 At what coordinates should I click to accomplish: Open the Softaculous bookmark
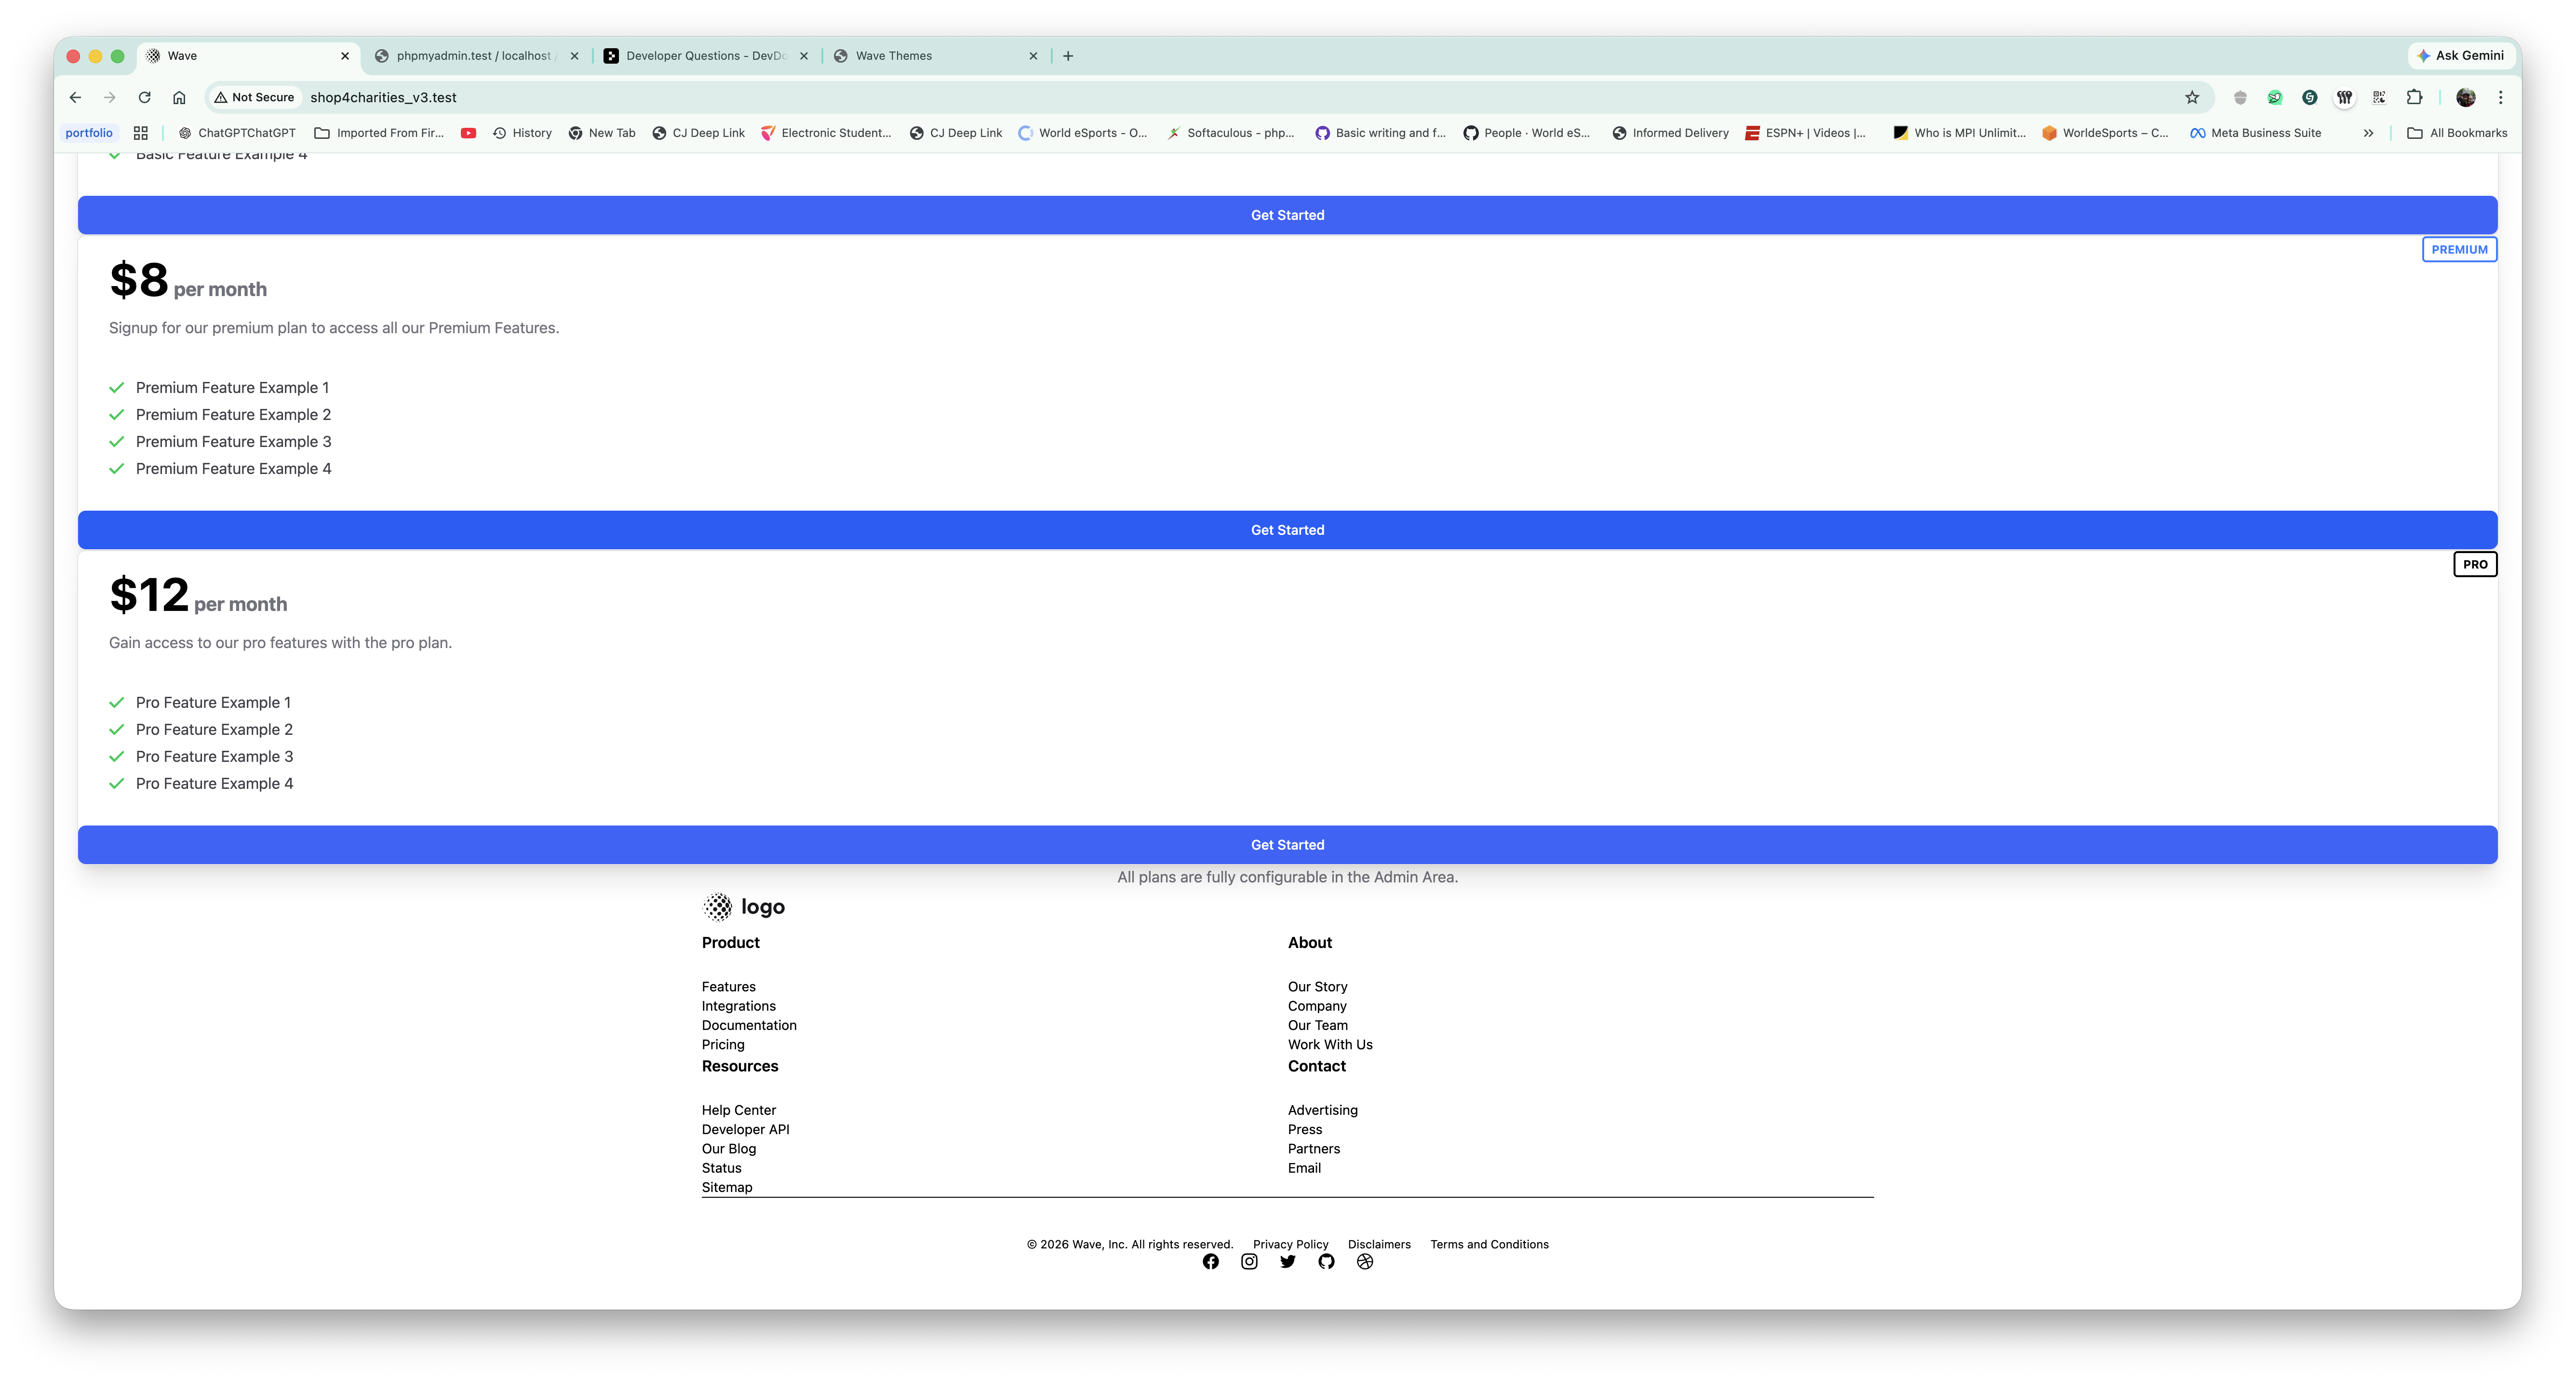(1230, 133)
